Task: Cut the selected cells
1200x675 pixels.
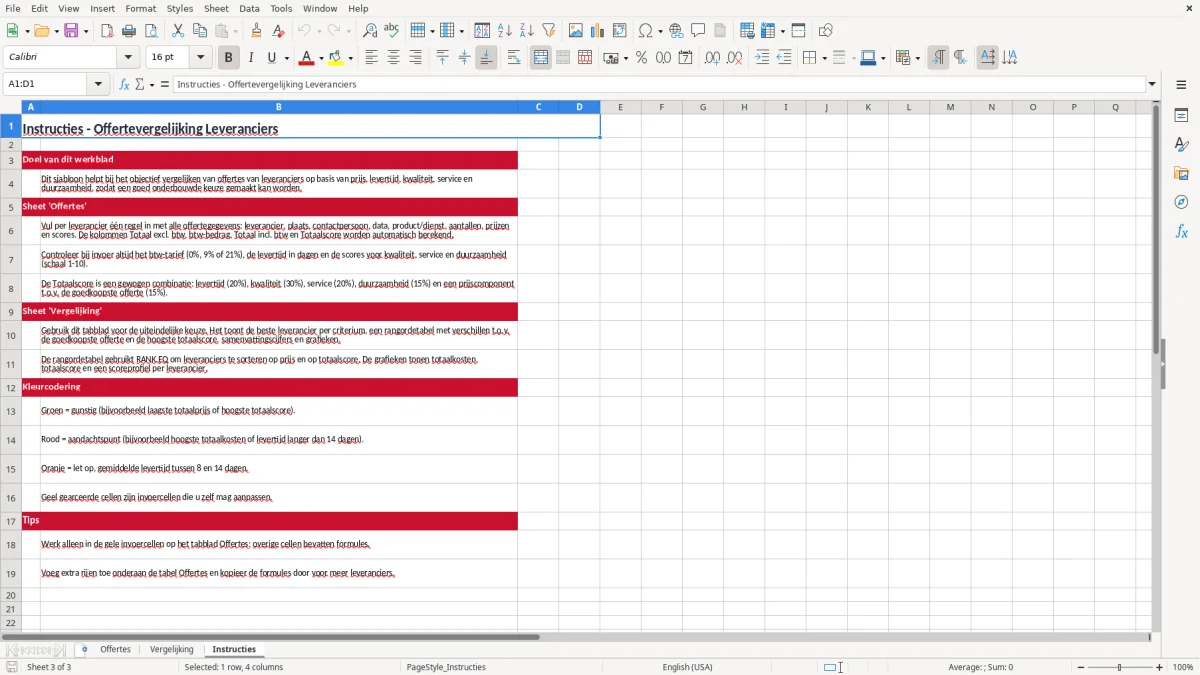Action: pyautogui.click(x=178, y=31)
